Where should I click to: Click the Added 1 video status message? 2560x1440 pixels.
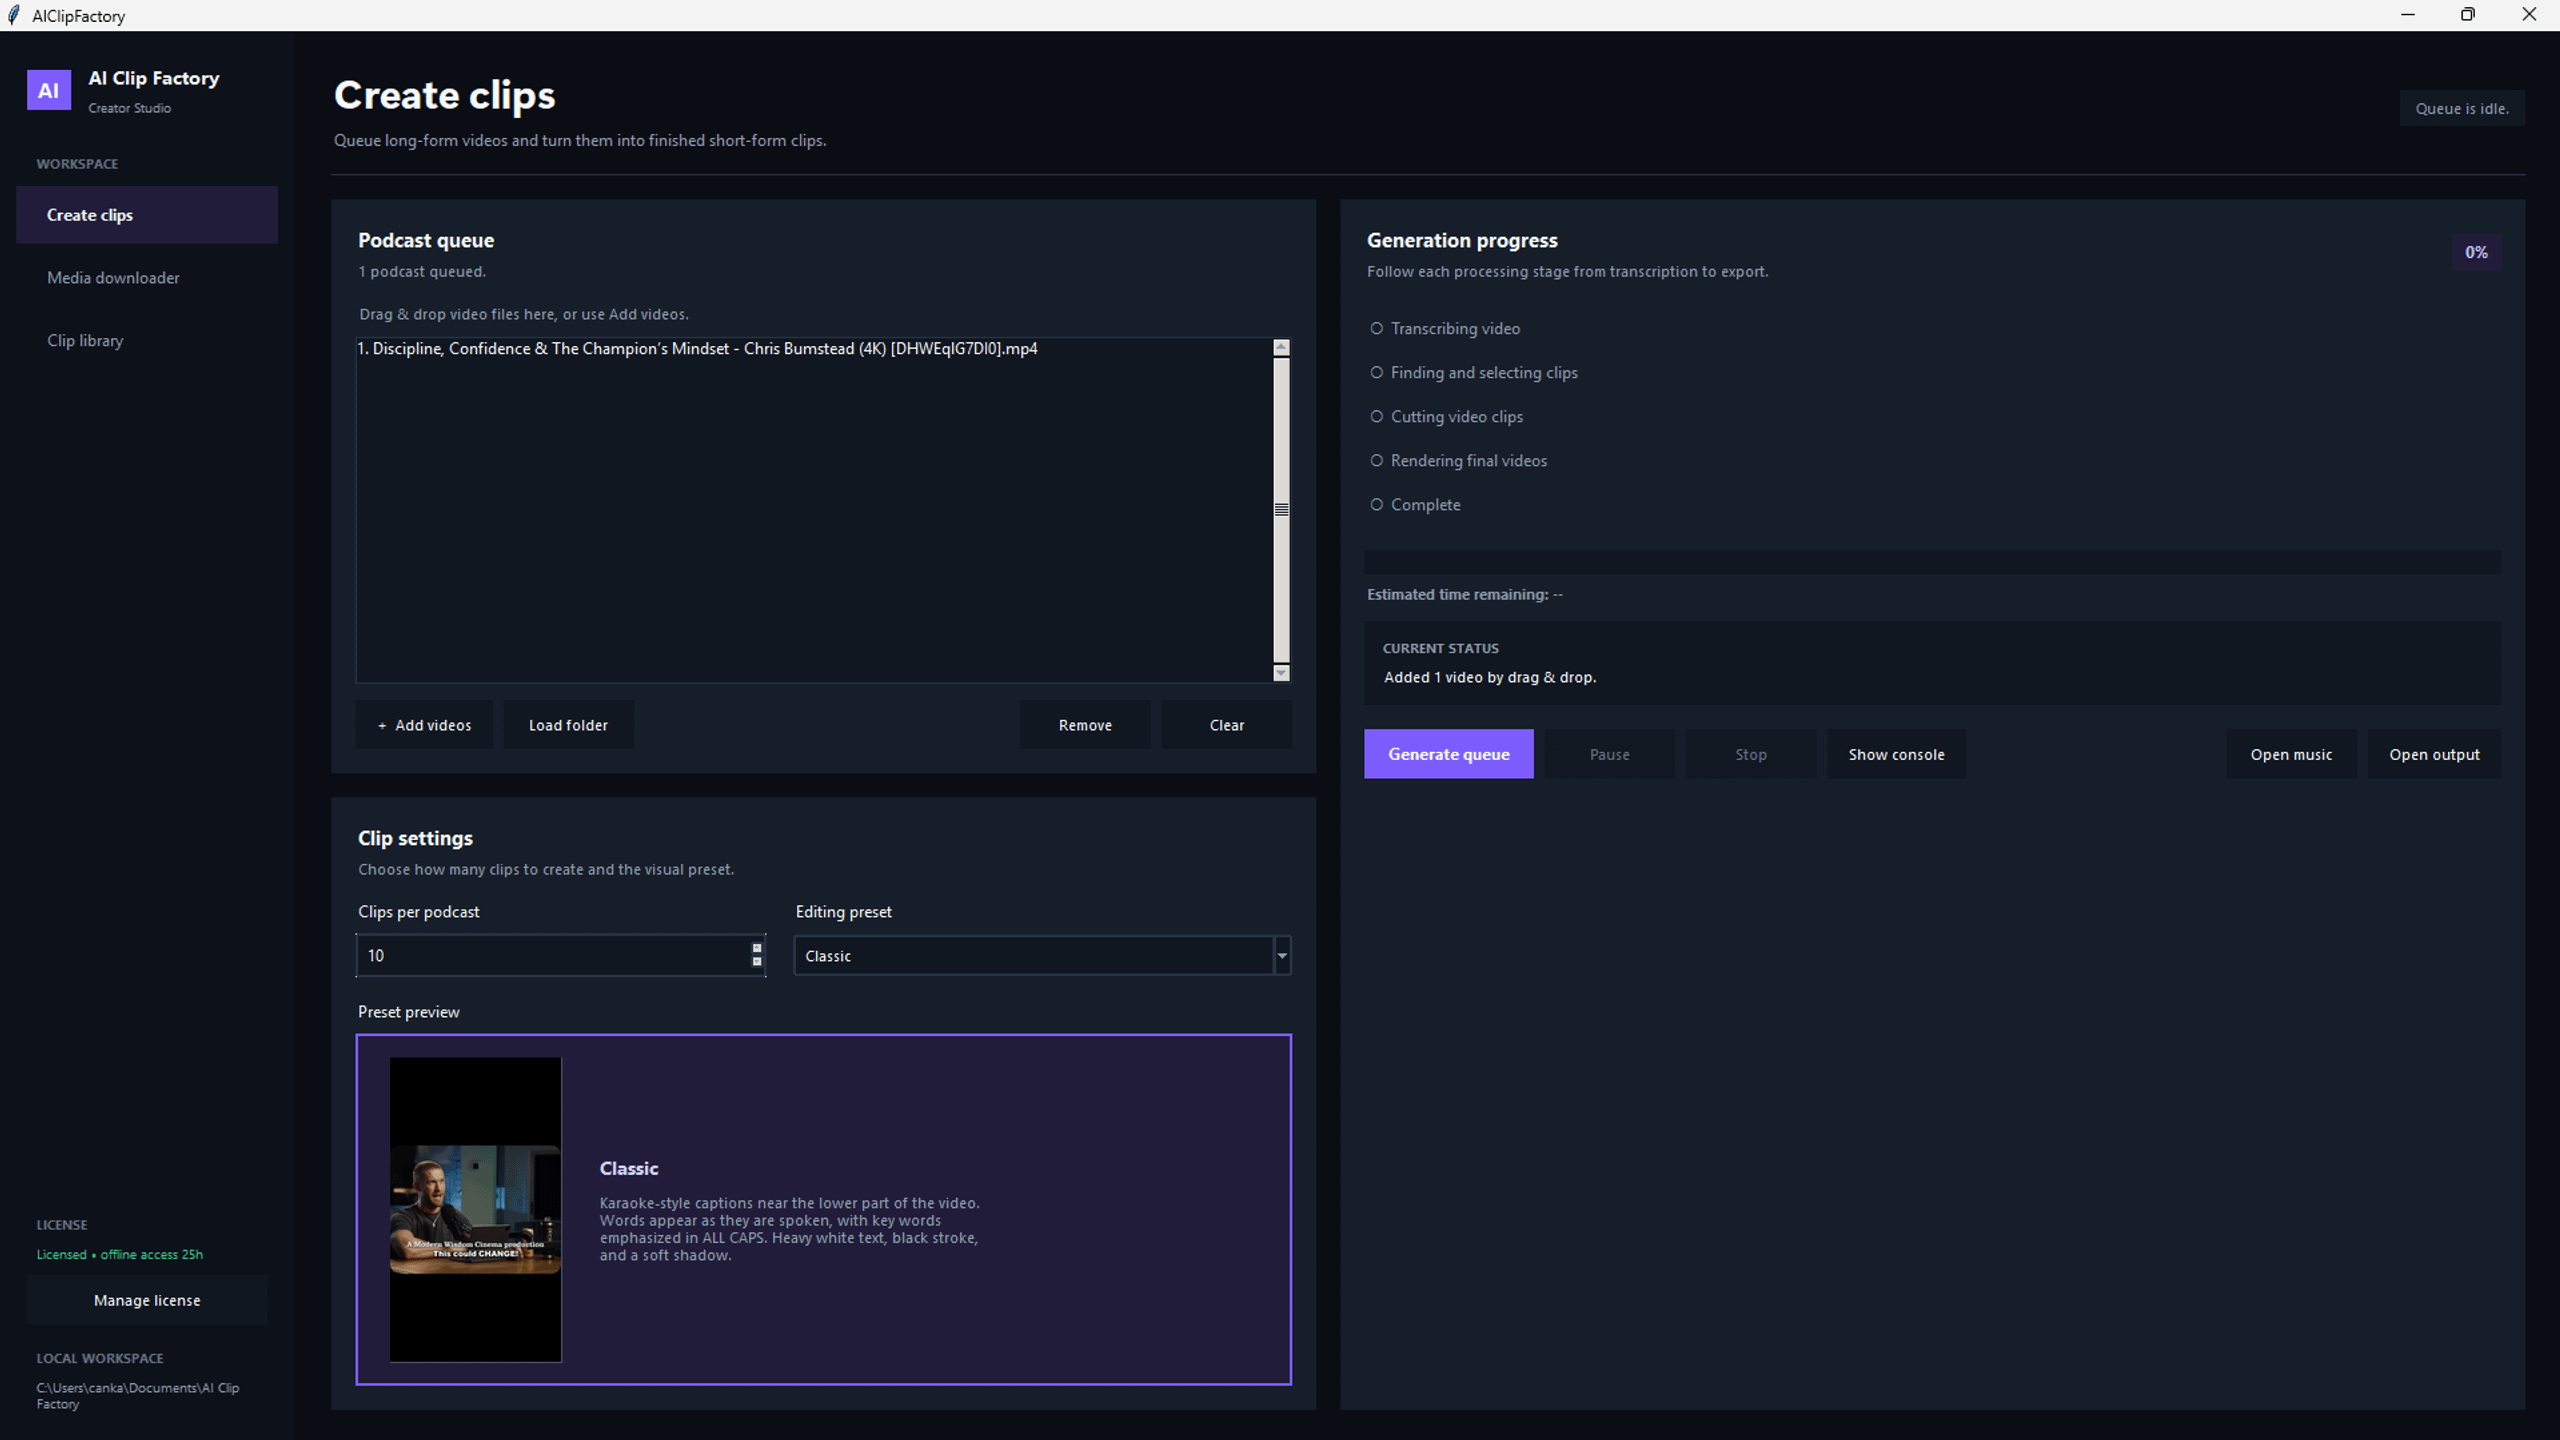pyautogui.click(x=1490, y=677)
